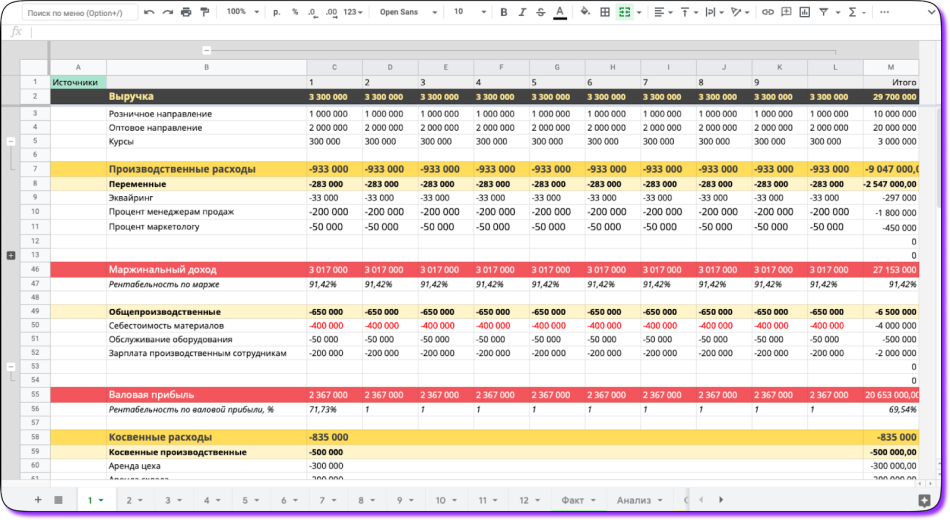Click the Create filter funnel icon
This screenshot has height=520, width=950.
(x=824, y=12)
